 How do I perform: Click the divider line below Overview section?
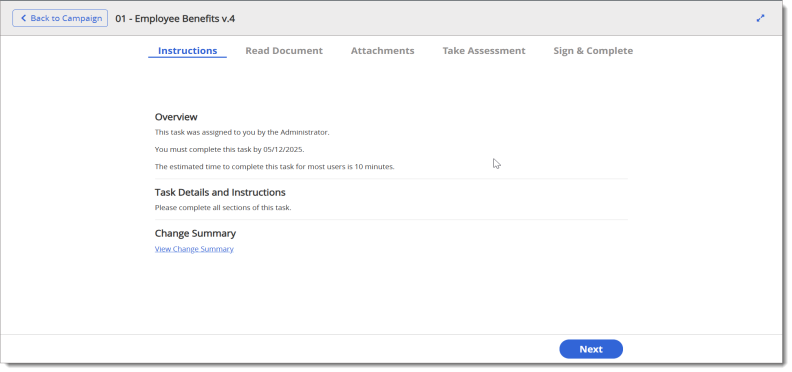391,178
